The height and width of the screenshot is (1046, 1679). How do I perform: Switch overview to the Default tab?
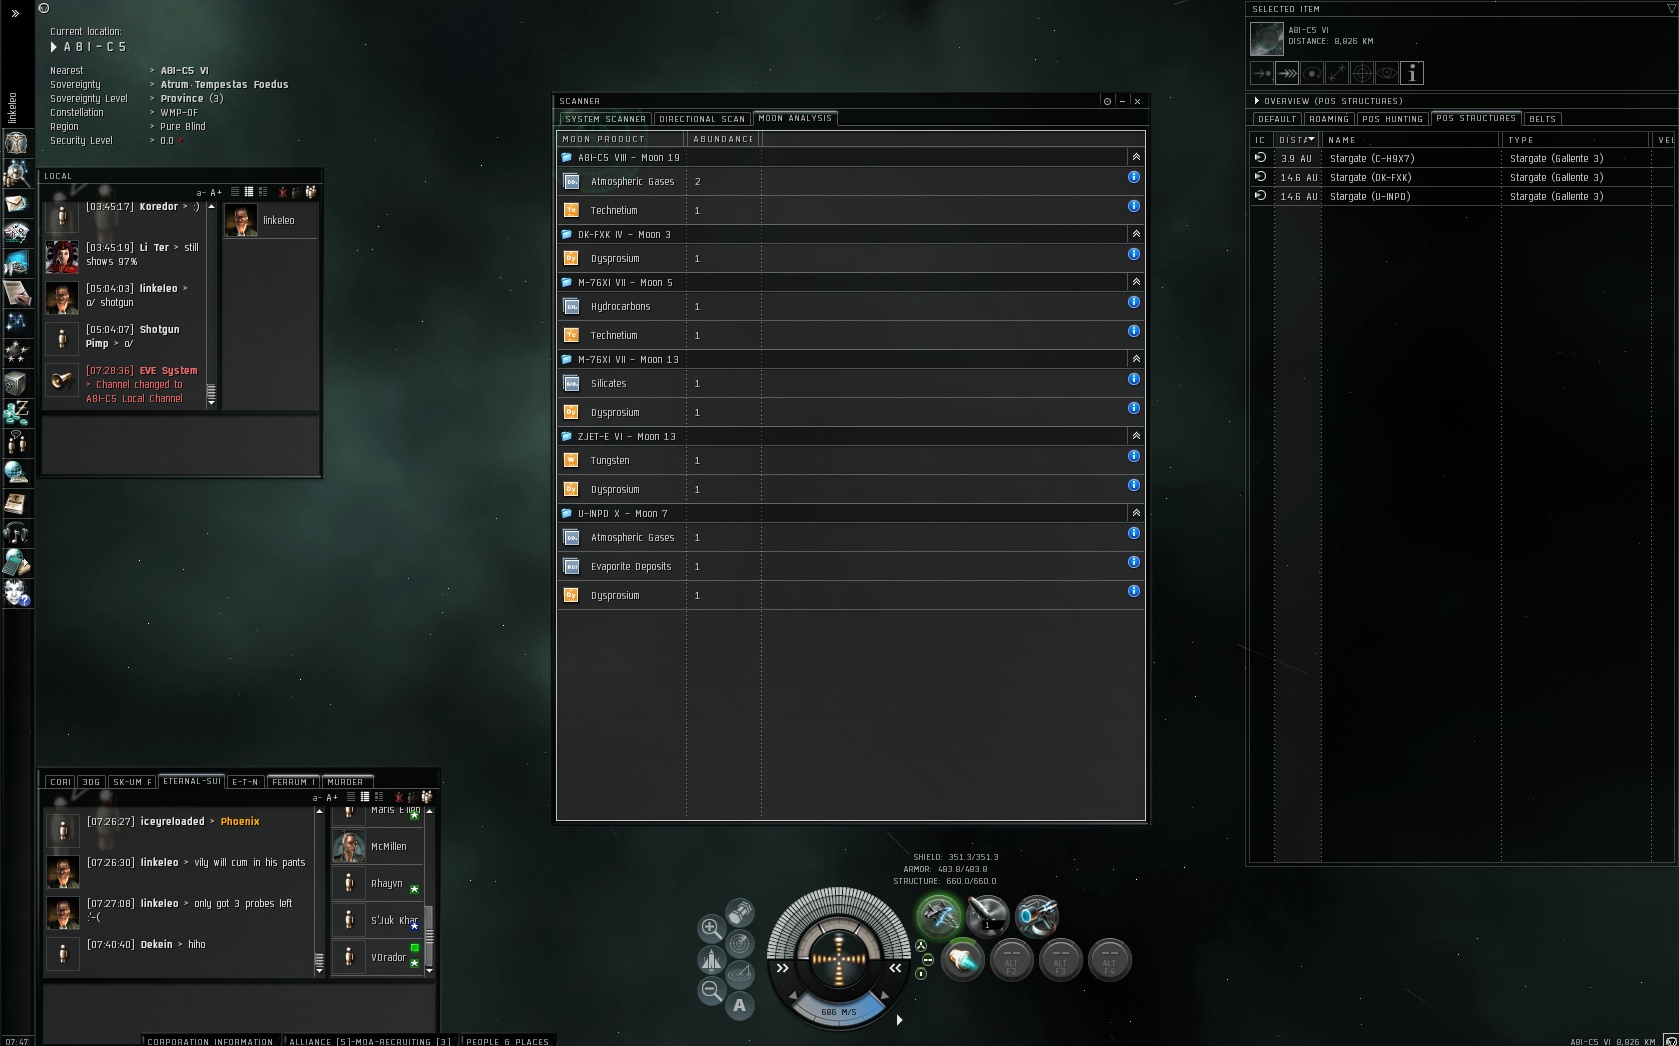pyautogui.click(x=1277, y=119)
